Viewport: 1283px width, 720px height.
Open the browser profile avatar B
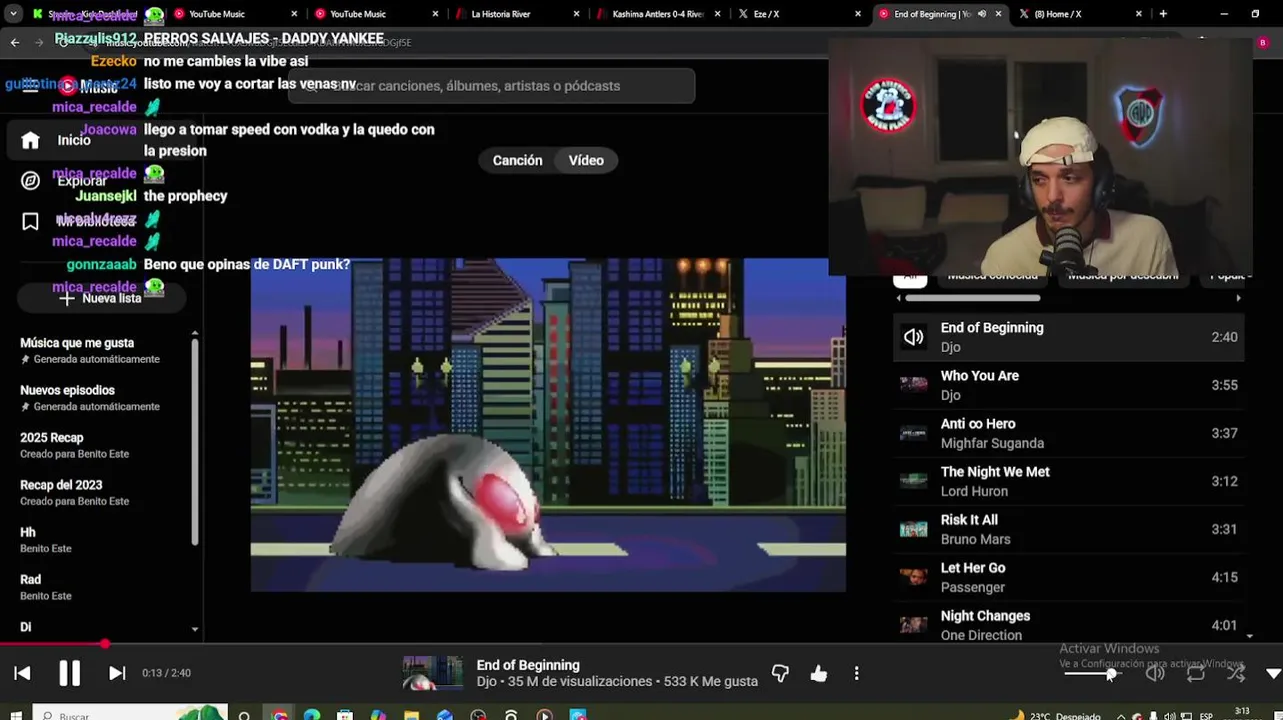(1263, 43)
